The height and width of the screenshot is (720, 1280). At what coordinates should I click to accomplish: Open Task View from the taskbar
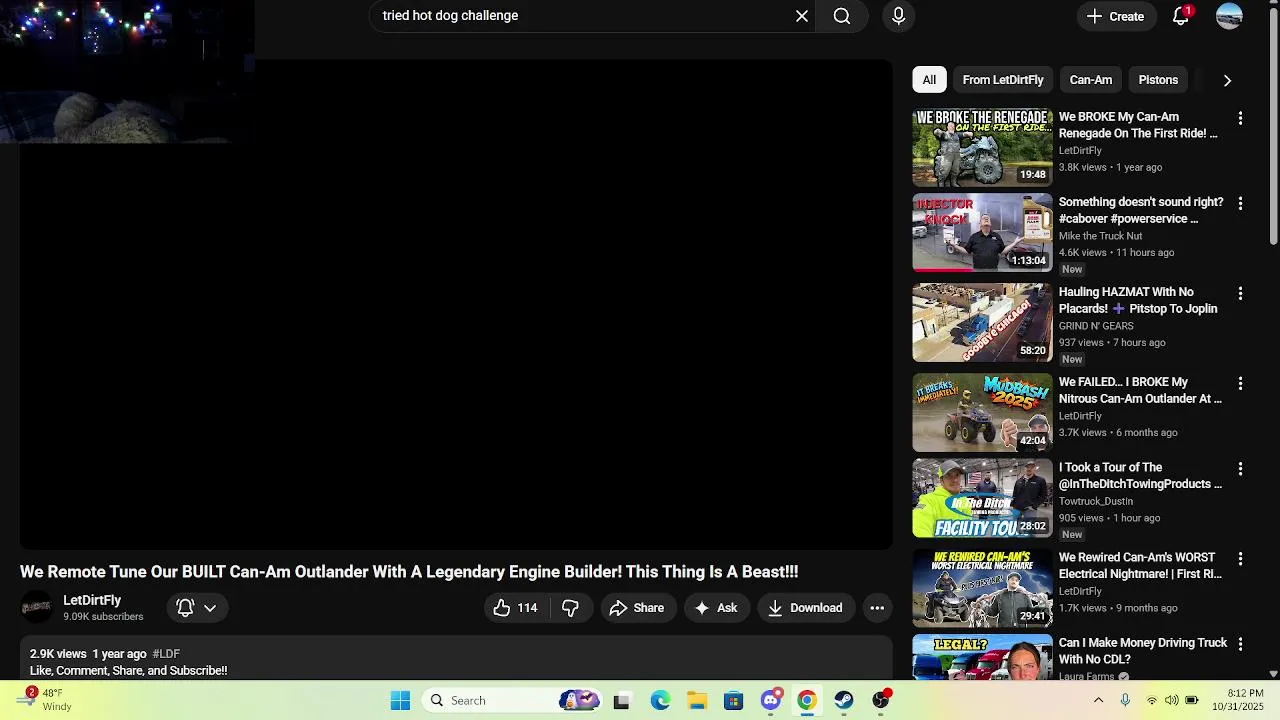(x=621, y=701)
